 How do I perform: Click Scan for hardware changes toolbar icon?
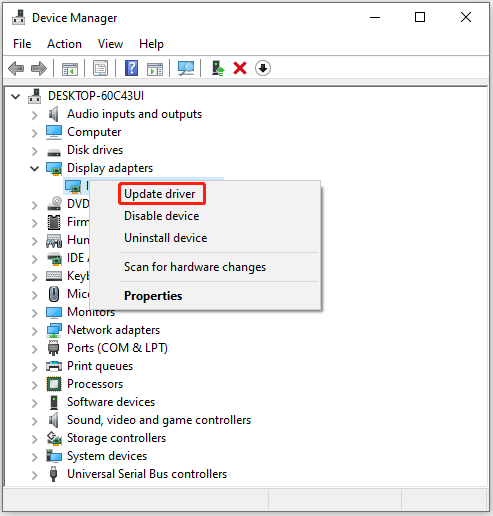click(186, 68)
